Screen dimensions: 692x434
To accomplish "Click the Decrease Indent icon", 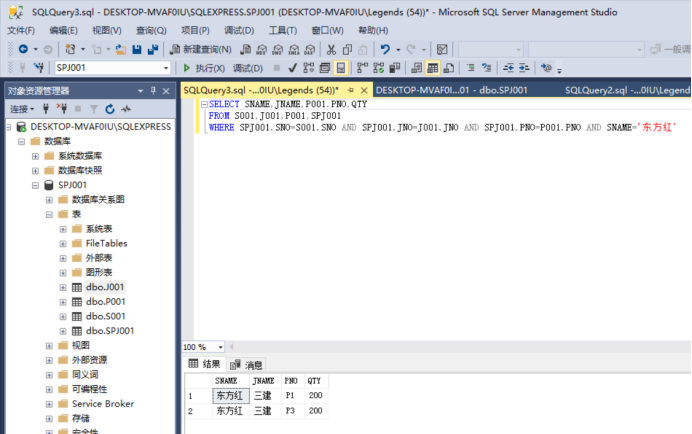I will pyautogui.click(x=508, y=68).
